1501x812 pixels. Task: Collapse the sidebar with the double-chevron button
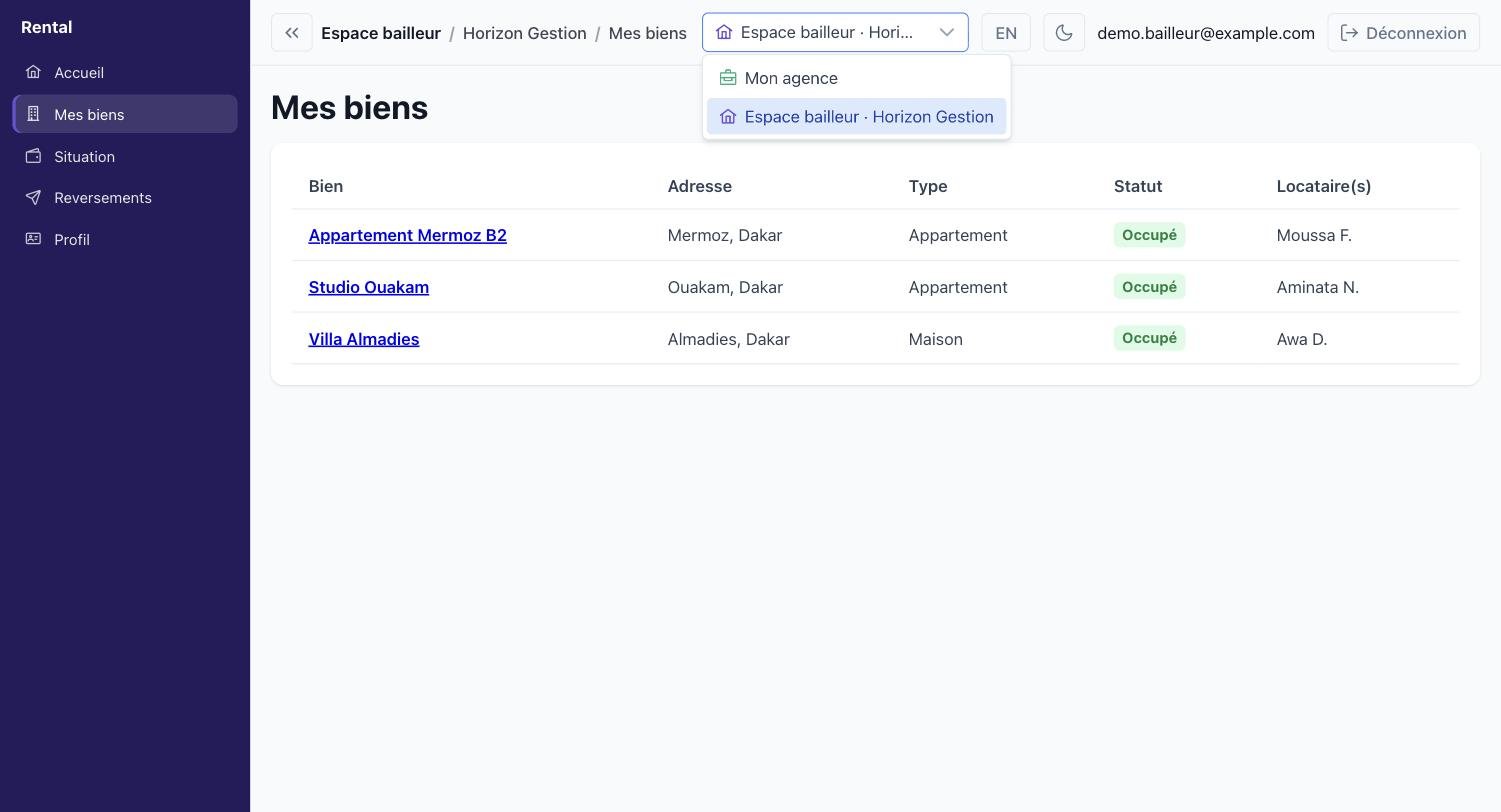[291, 33]
